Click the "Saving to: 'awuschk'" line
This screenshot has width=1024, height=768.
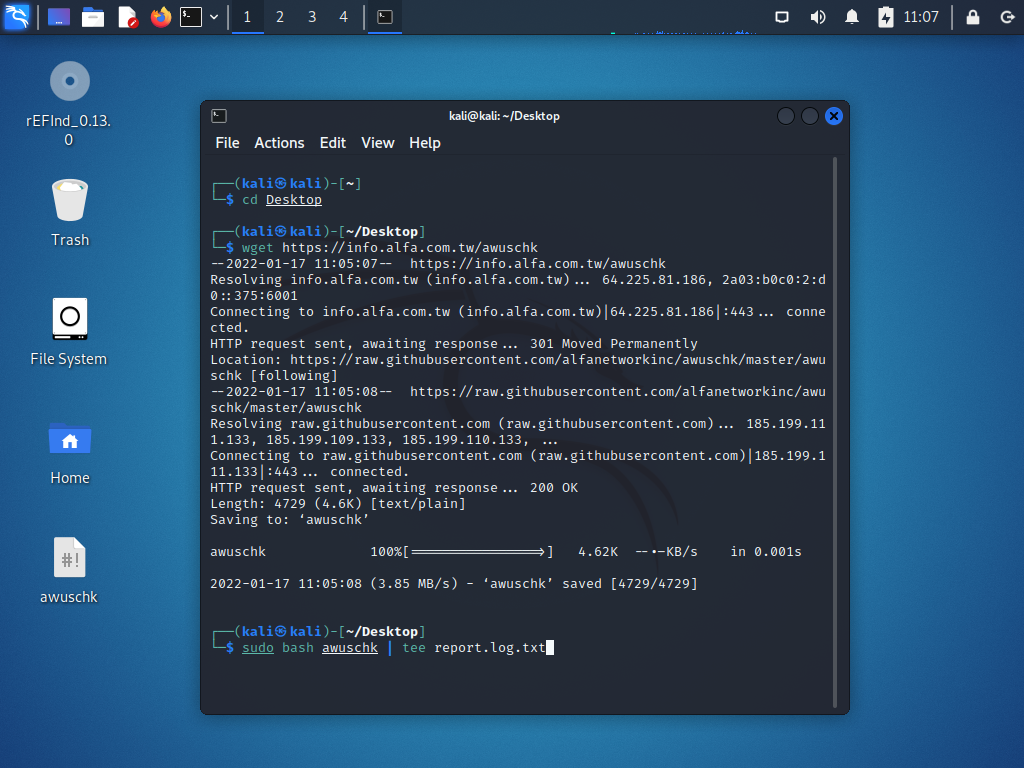click(x=290, y=520)
